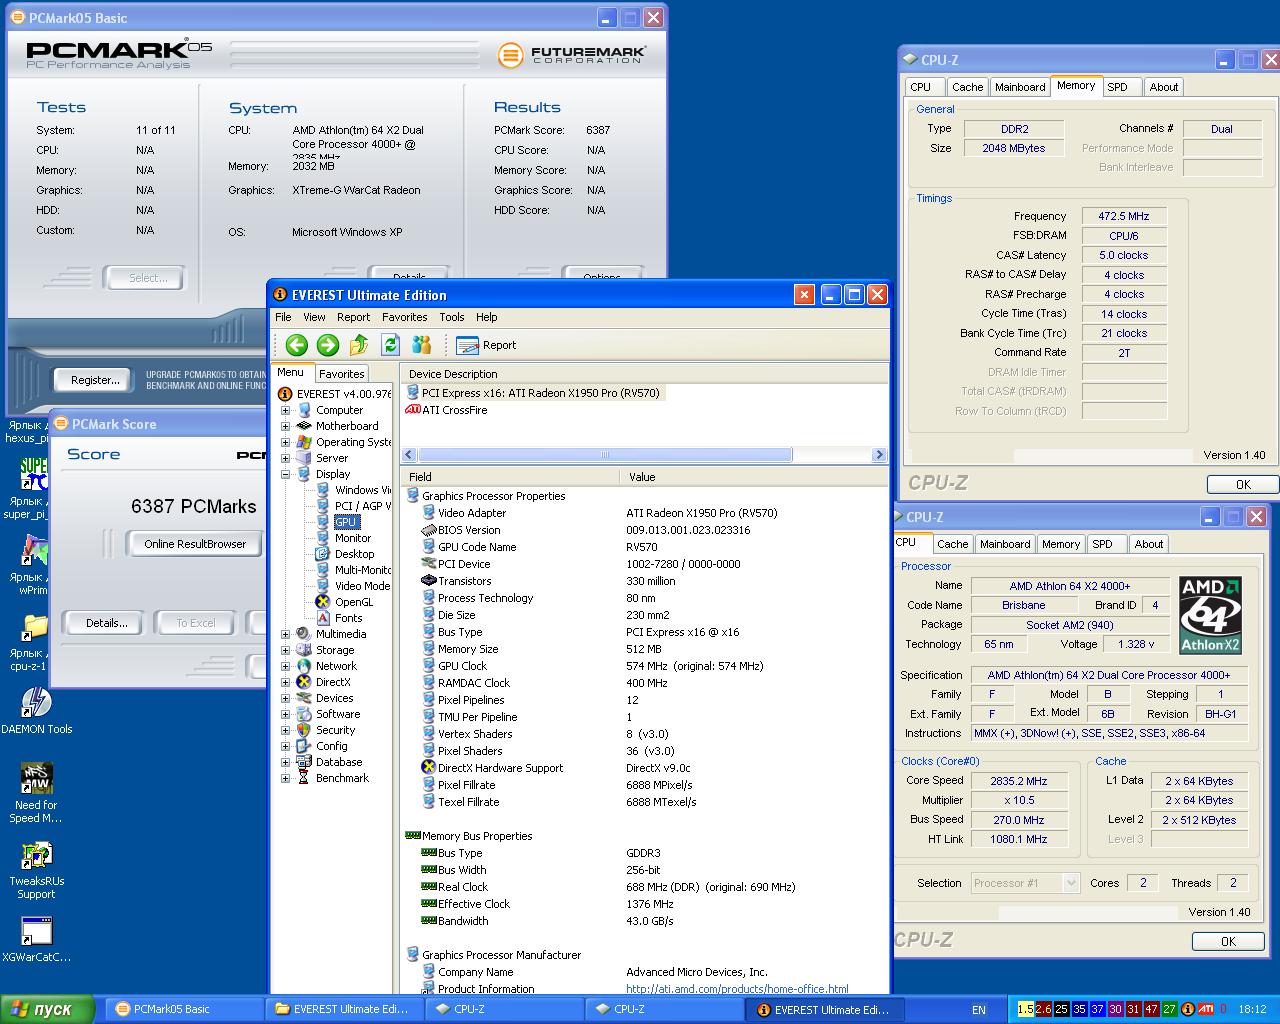Click OK in the CPU-Z Memory window
Image resolution: width=1280 pixels, height=1024 pixels.
point(1243,484)
